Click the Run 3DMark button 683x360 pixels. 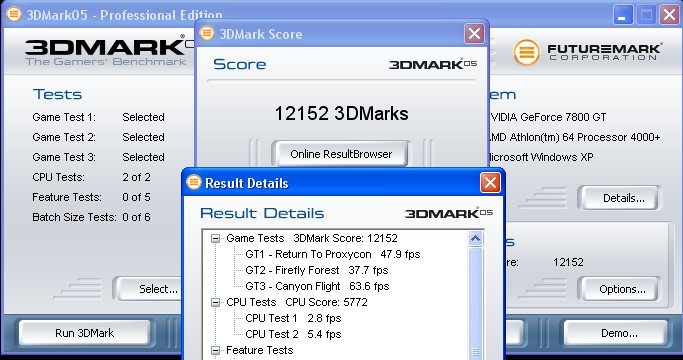[85, 333]
